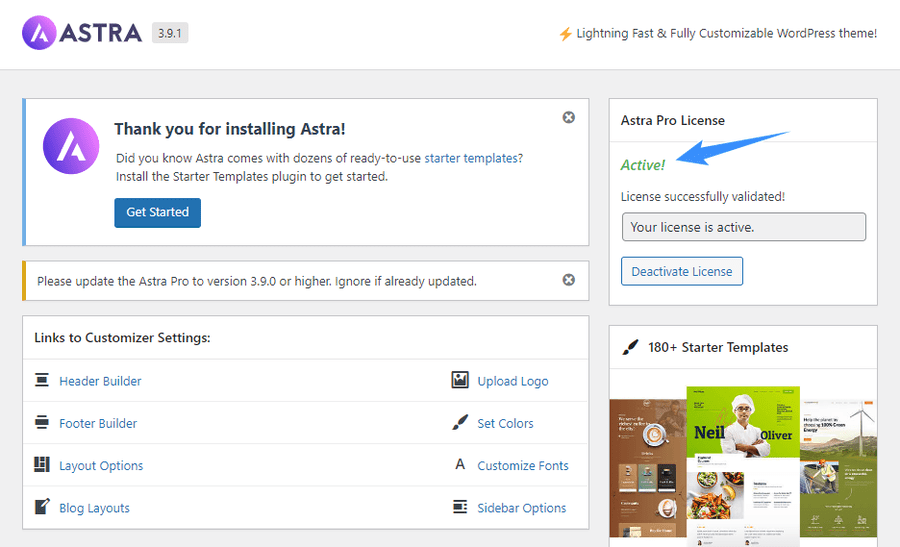Dismiss the Astra Pro update notice
The width and height of the screenshot is (900, 547).
[568, 280]
